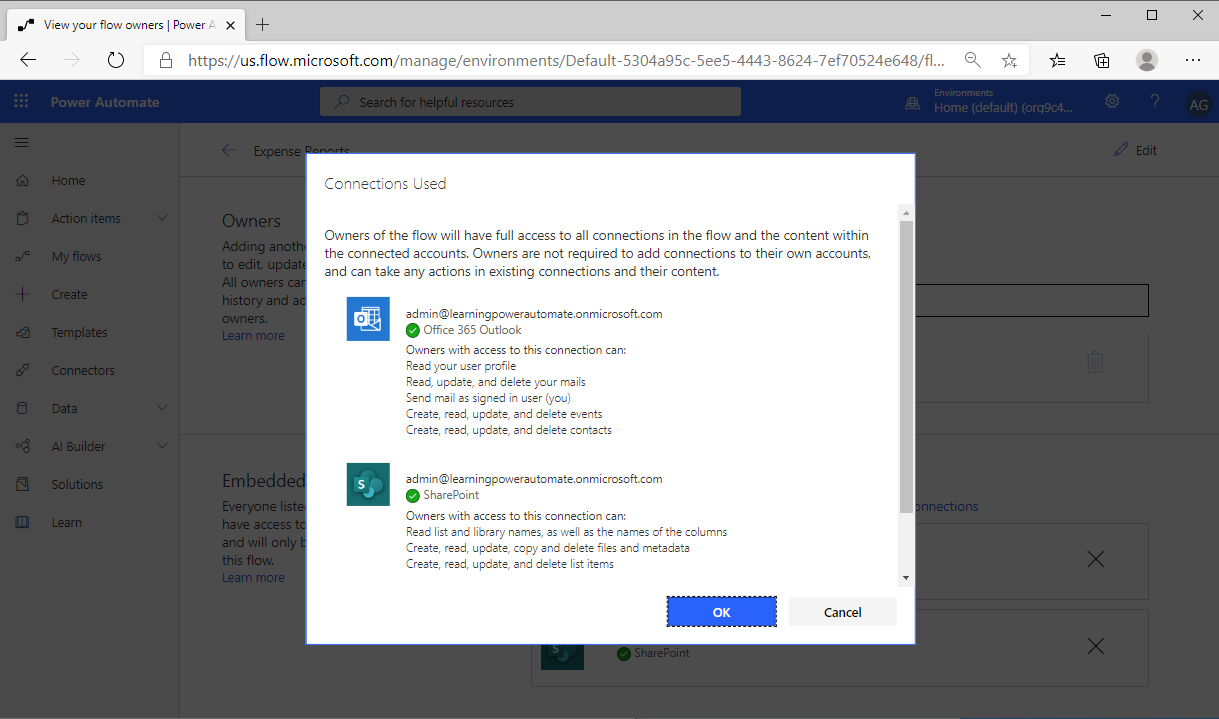The width and height of the screenshot is (1219, 719).
Task: Click the AG account avatar
Action: coord(1198,102)
